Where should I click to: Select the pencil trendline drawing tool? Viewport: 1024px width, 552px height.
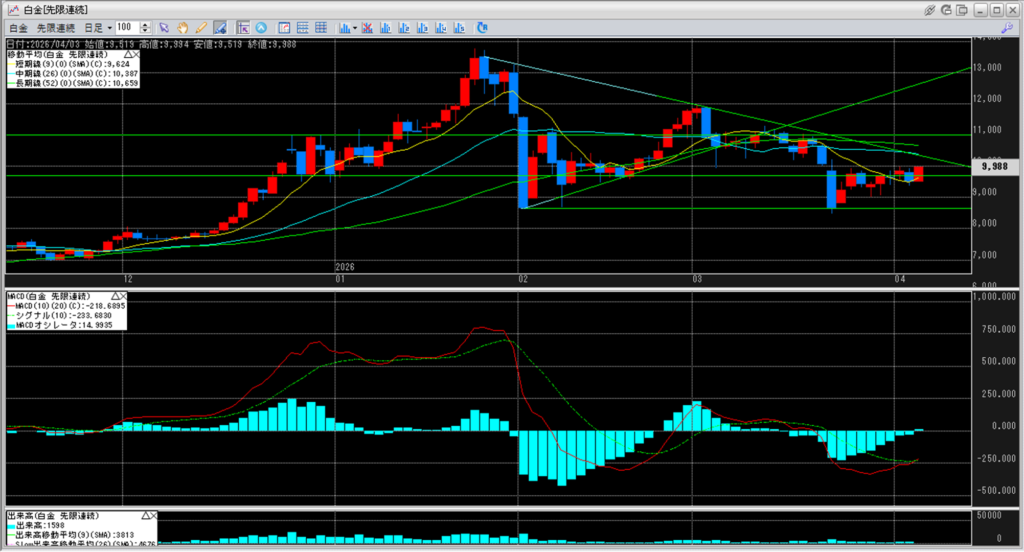point(201,27)
